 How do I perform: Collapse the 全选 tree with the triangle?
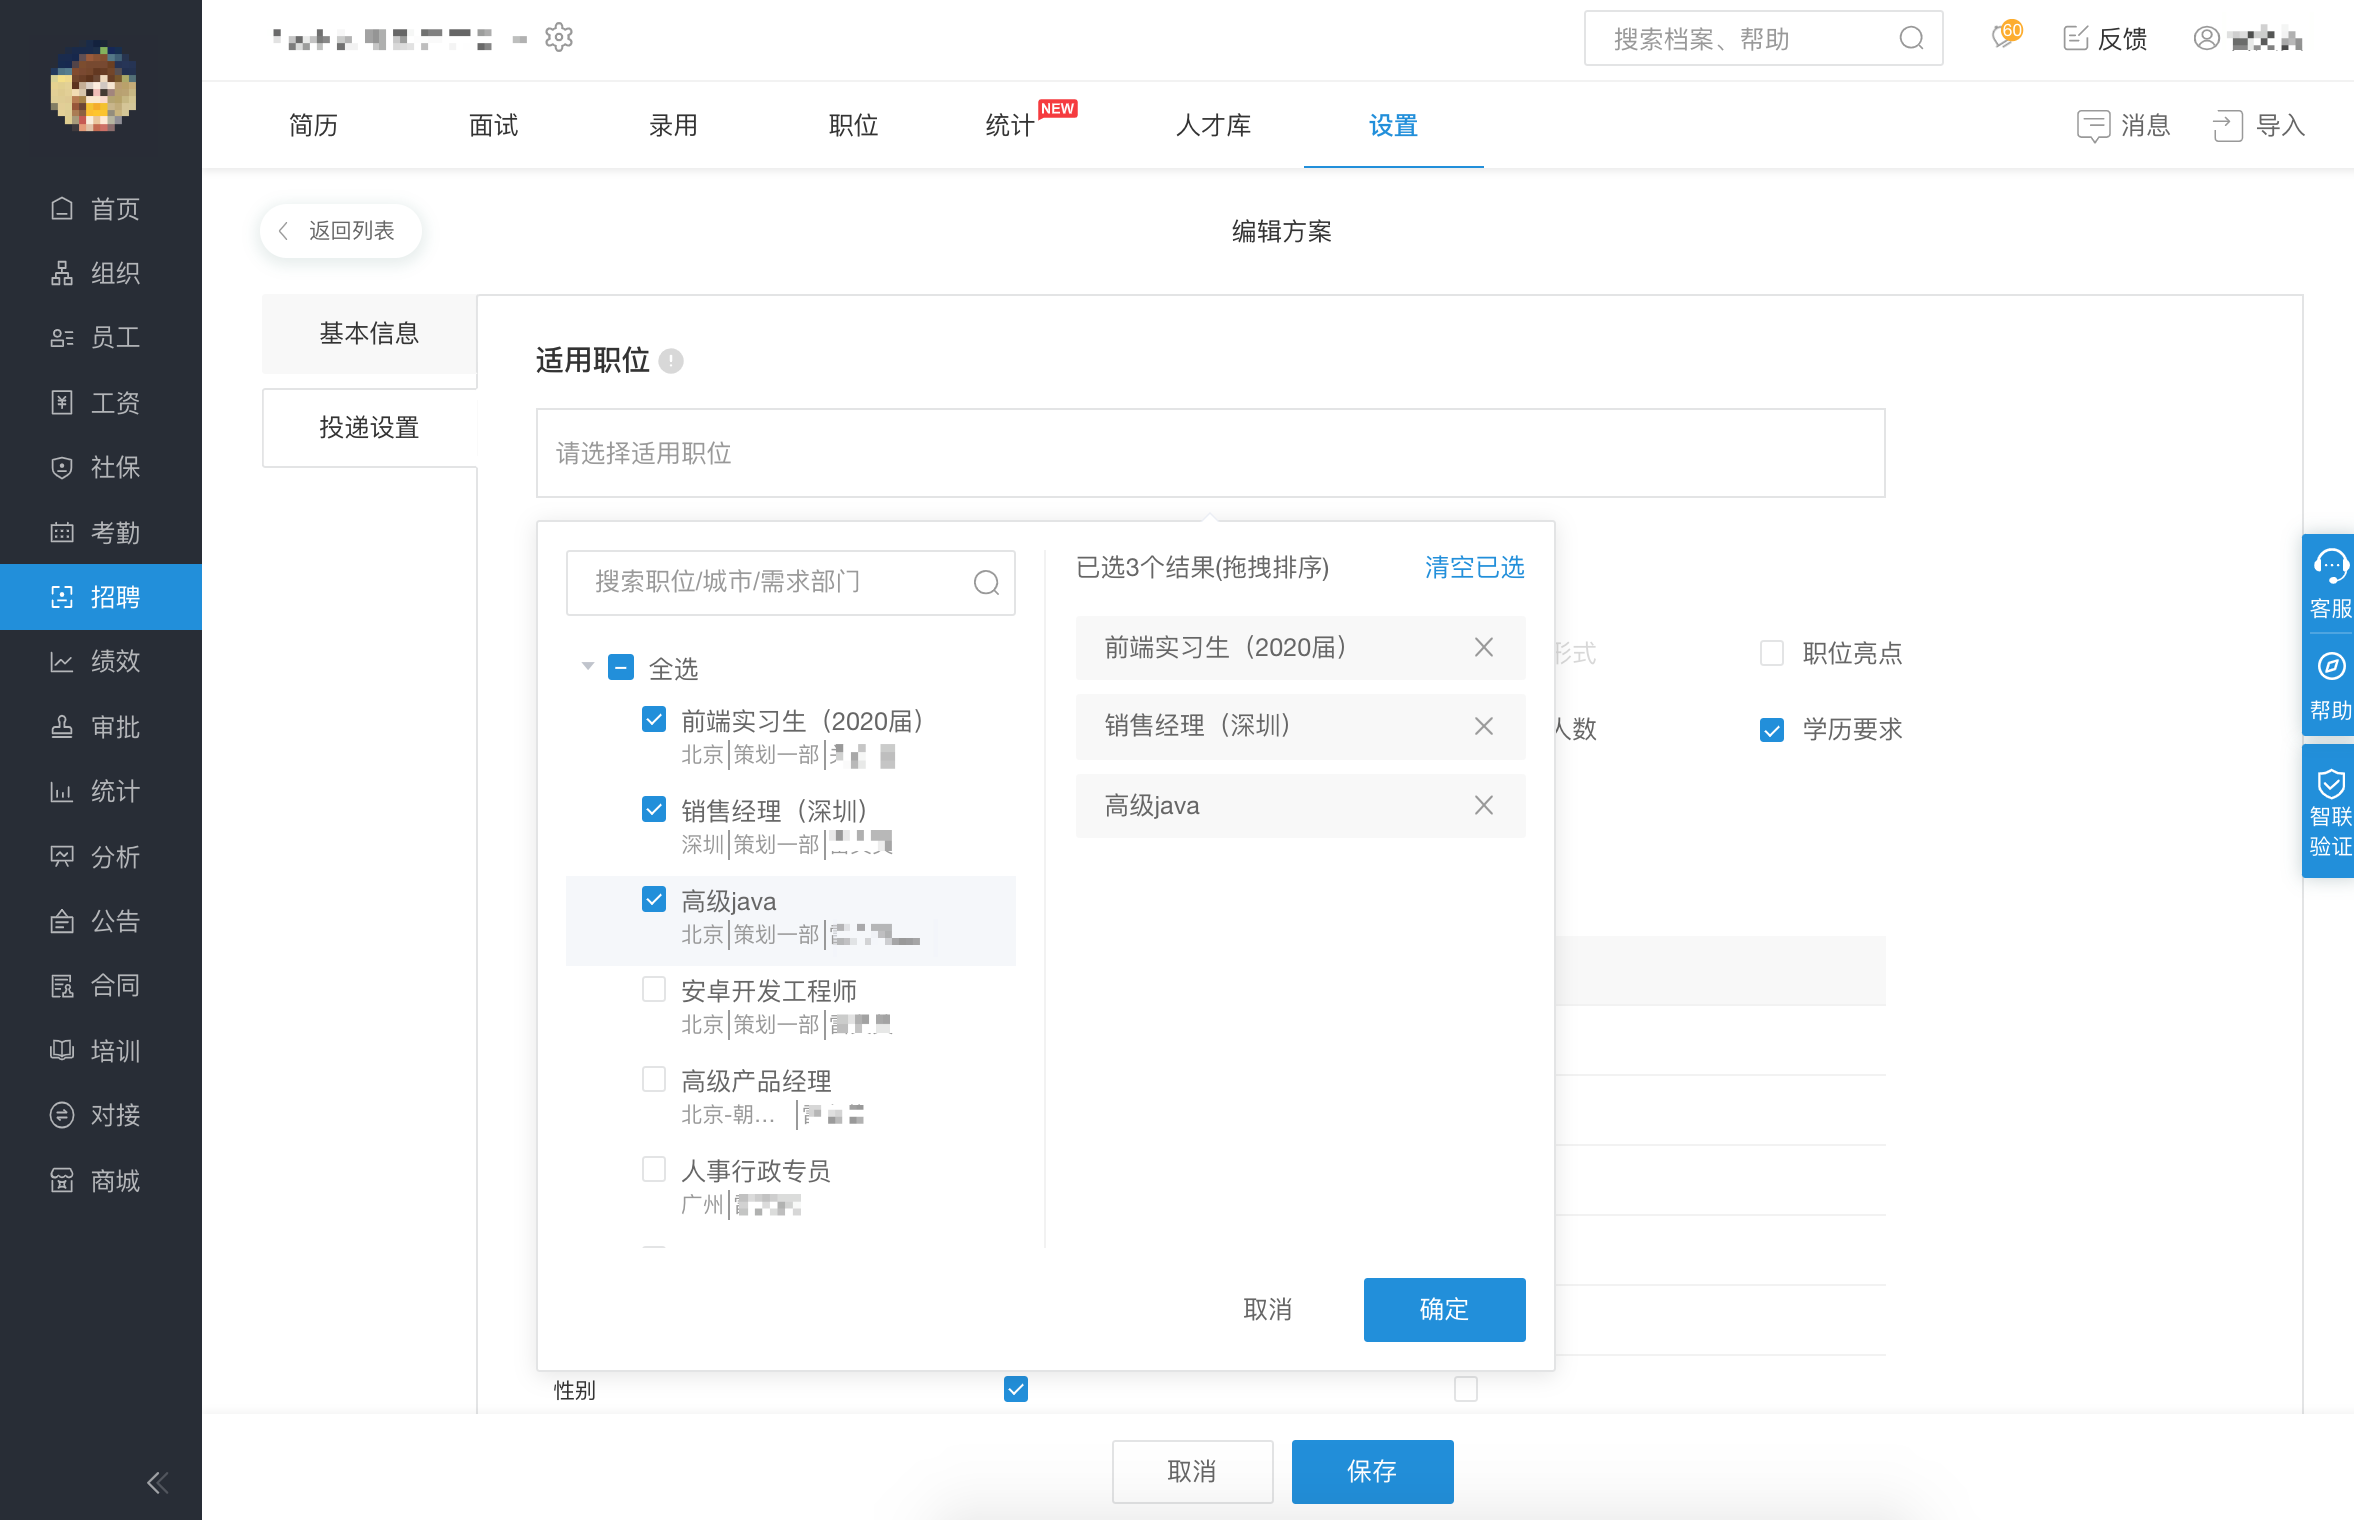[588, 667]
